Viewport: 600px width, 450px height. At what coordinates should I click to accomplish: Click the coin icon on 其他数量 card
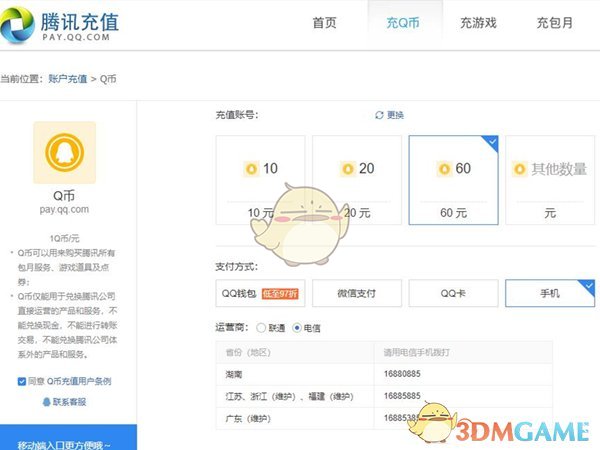(x=520, y=169)
